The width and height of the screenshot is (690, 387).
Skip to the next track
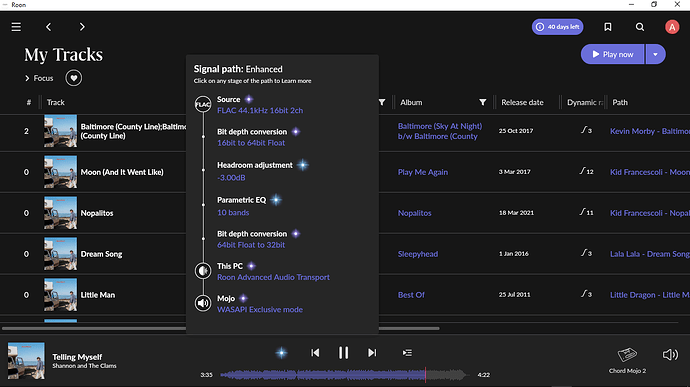(372, 353)
